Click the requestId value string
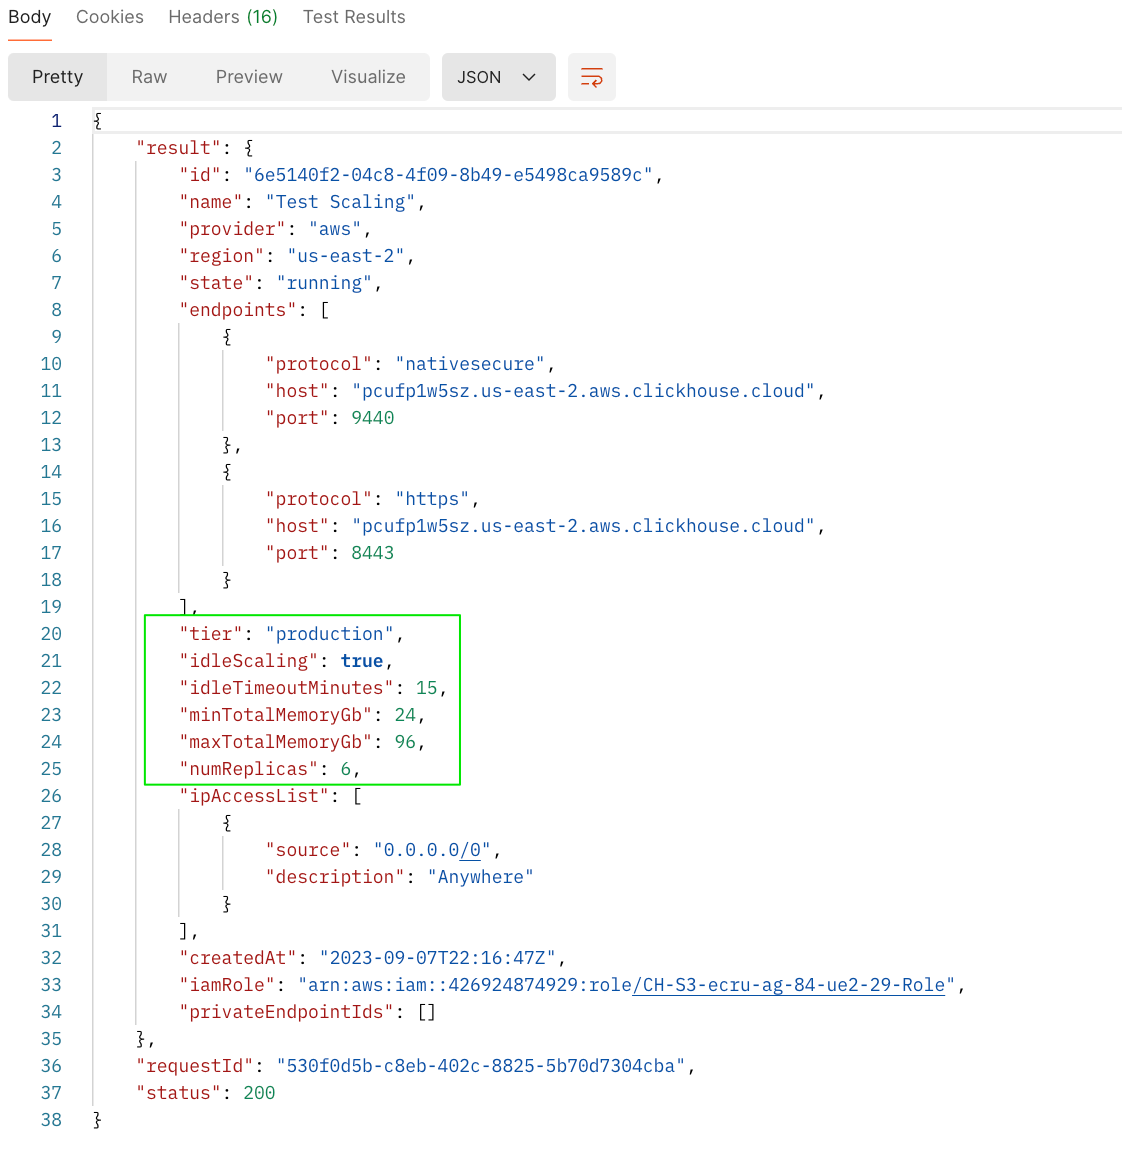The image size is (1122, 1166). (x=481, y=1066)
